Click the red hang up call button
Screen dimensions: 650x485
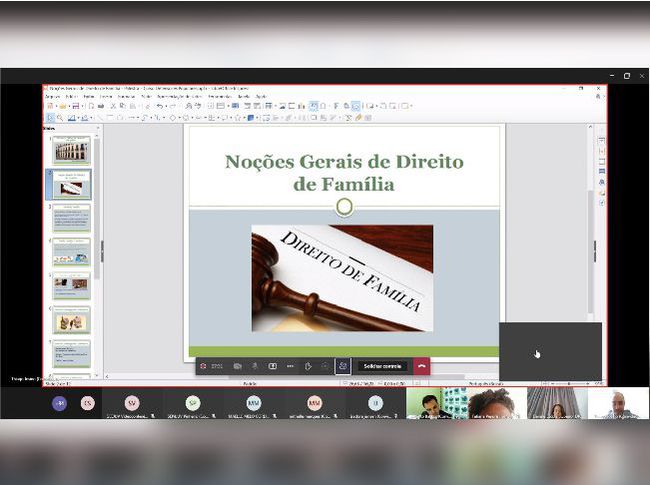point(421,366)
